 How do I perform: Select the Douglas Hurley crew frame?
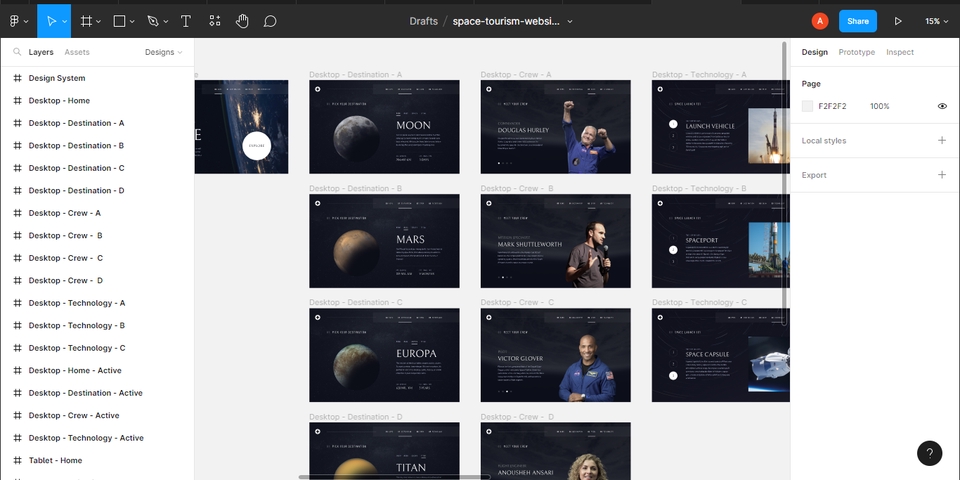click(555, 127)
